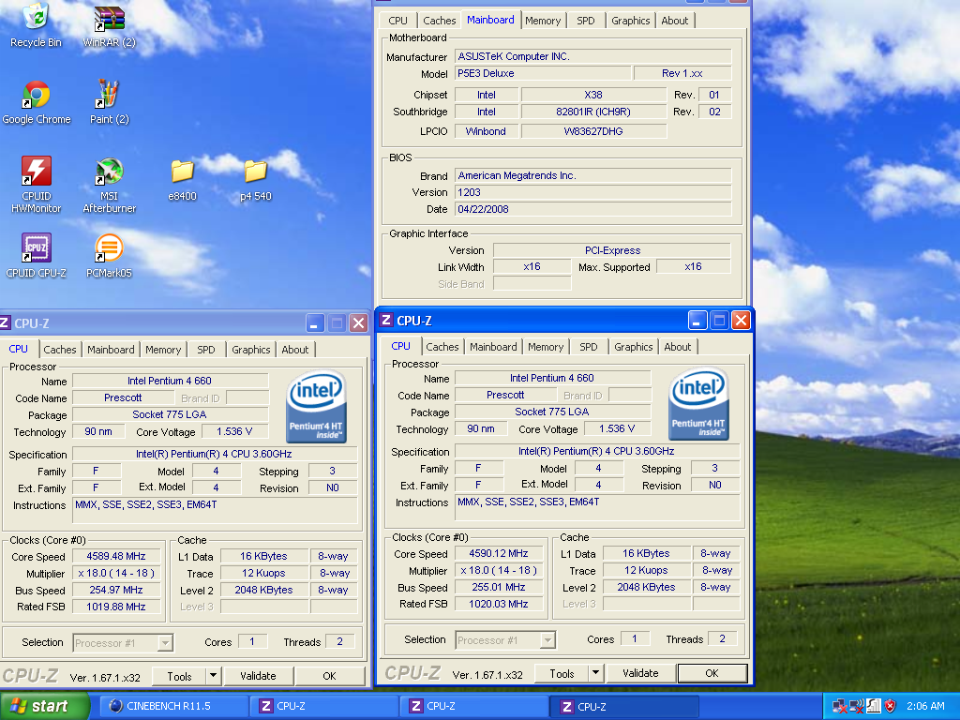Click chipset X38 field
This screenshot has height=720, width=960.
tap(593, 95)
